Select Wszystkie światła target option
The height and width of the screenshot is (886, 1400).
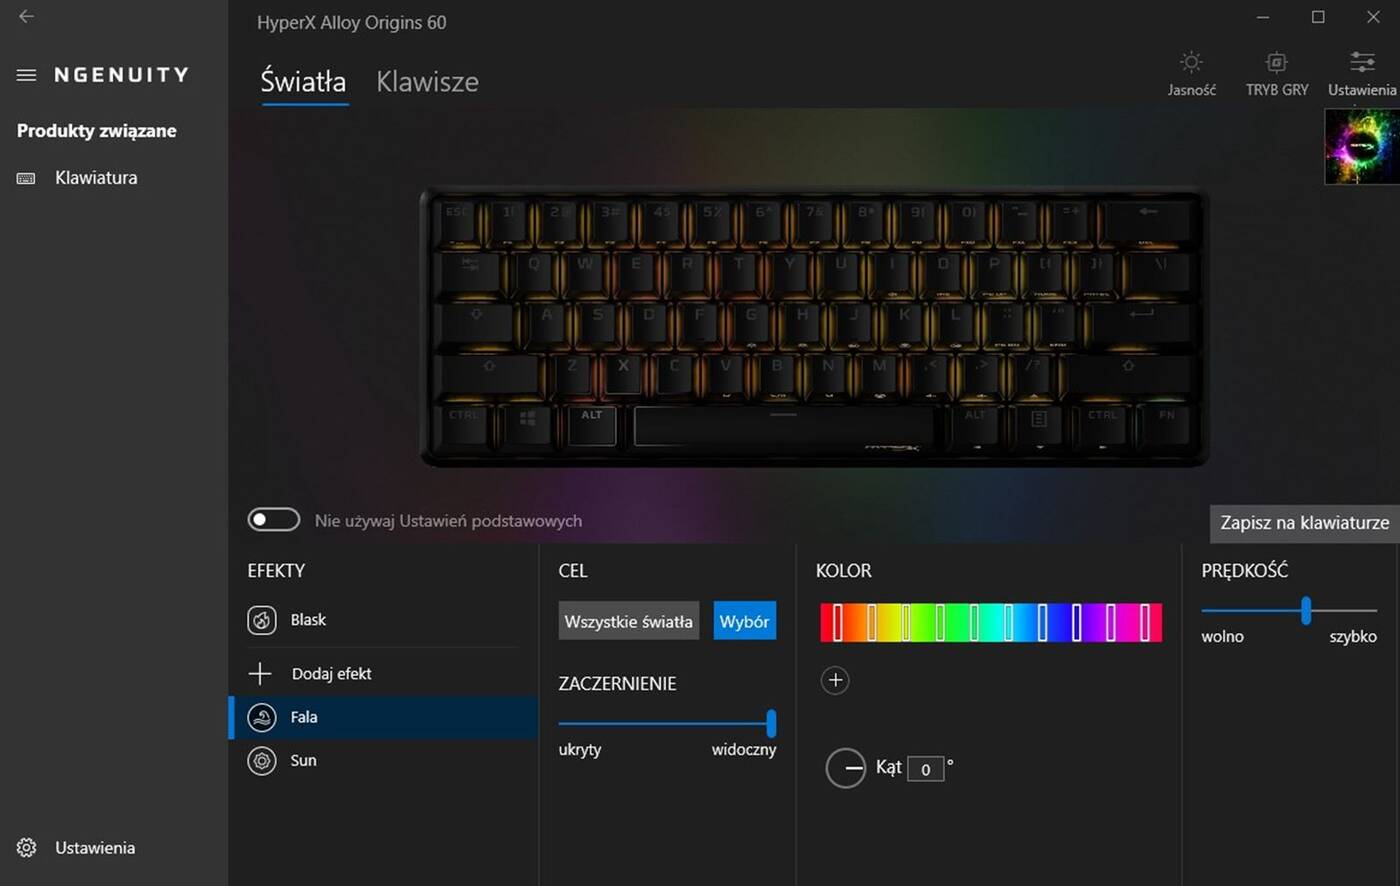coord(628,621)
